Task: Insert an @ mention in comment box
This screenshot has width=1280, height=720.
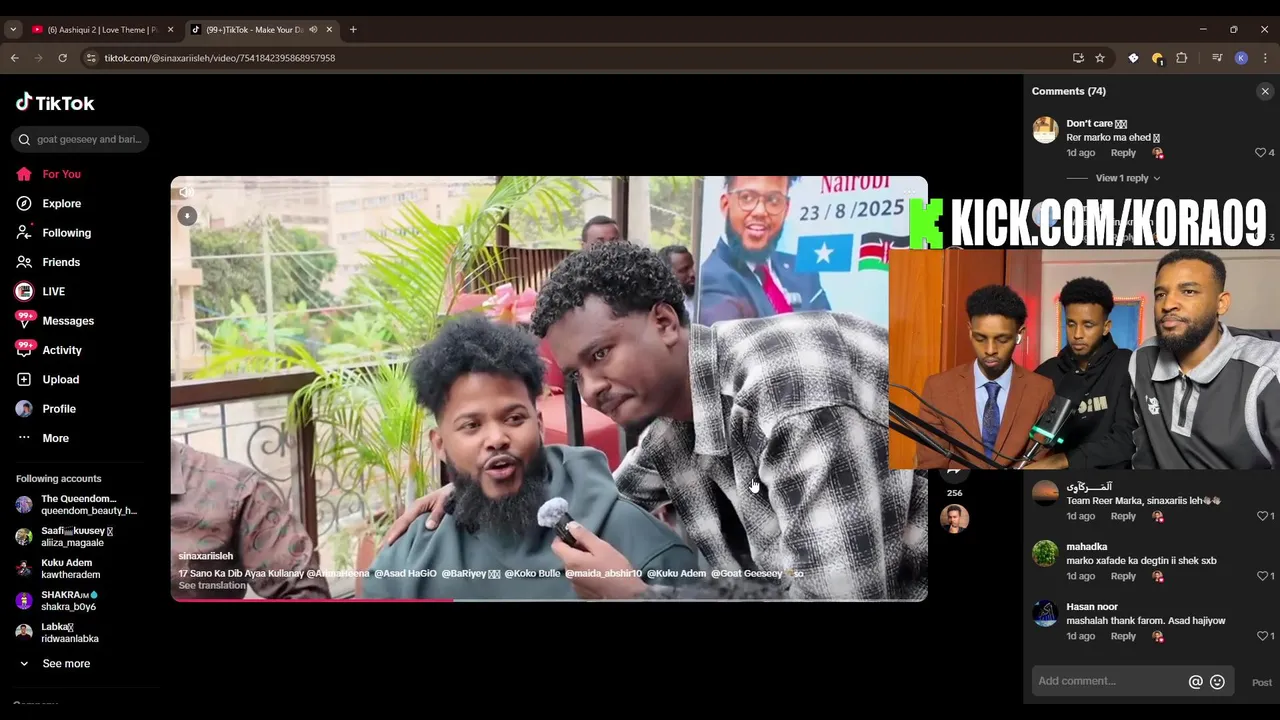Action: point(1195,682)
